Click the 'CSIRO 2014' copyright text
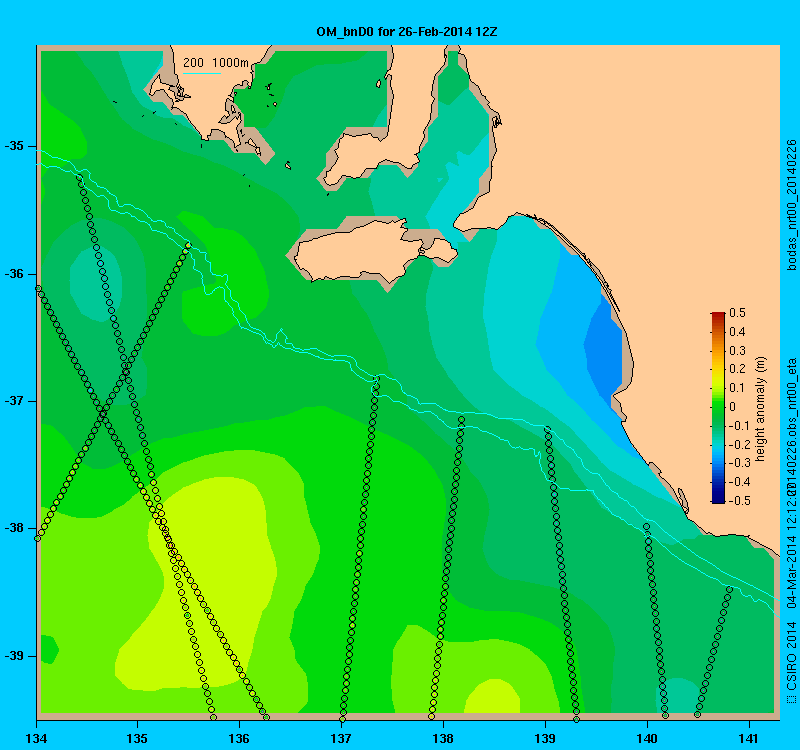The height and width of the screenshot is (750, 800). [x=791, y=656]
